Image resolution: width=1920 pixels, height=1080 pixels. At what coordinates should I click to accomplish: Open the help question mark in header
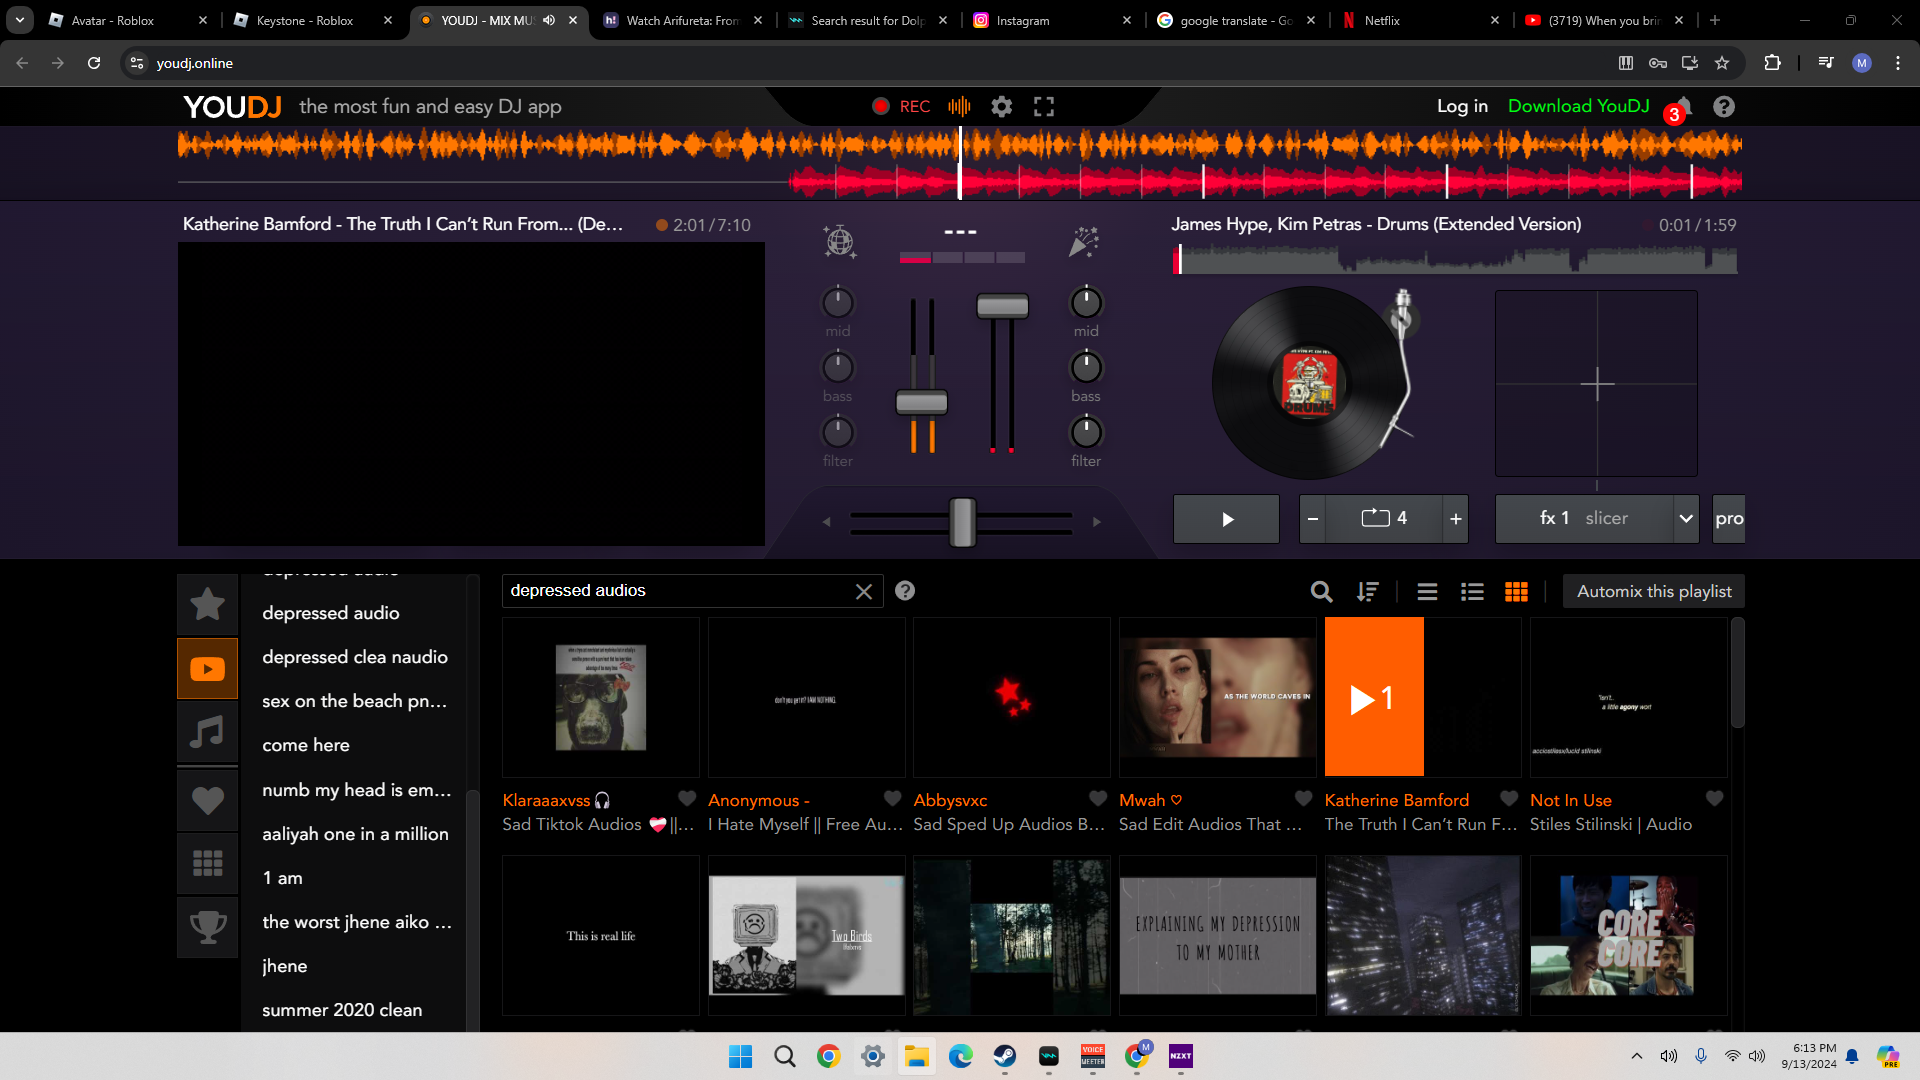pos(1724,106)
